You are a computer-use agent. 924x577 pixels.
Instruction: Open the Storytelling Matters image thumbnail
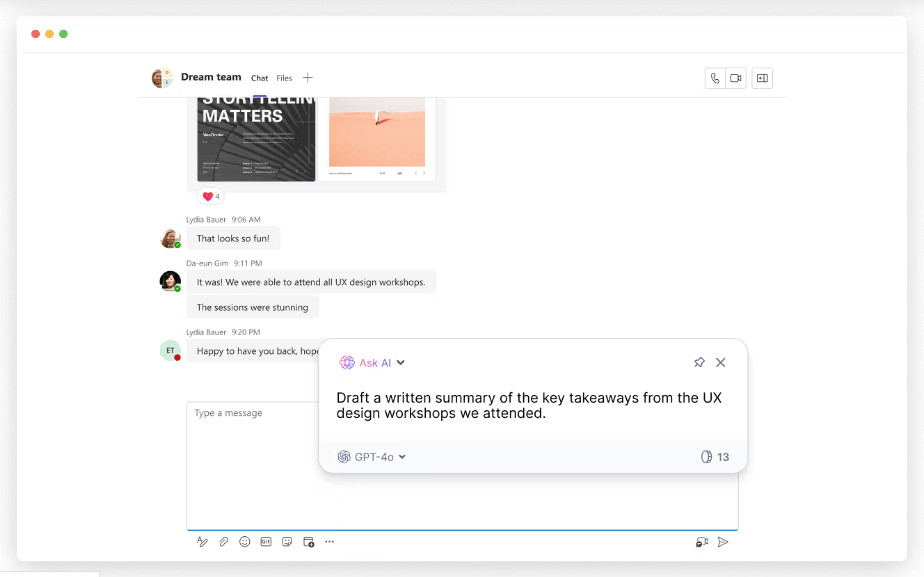pos(256,139)
